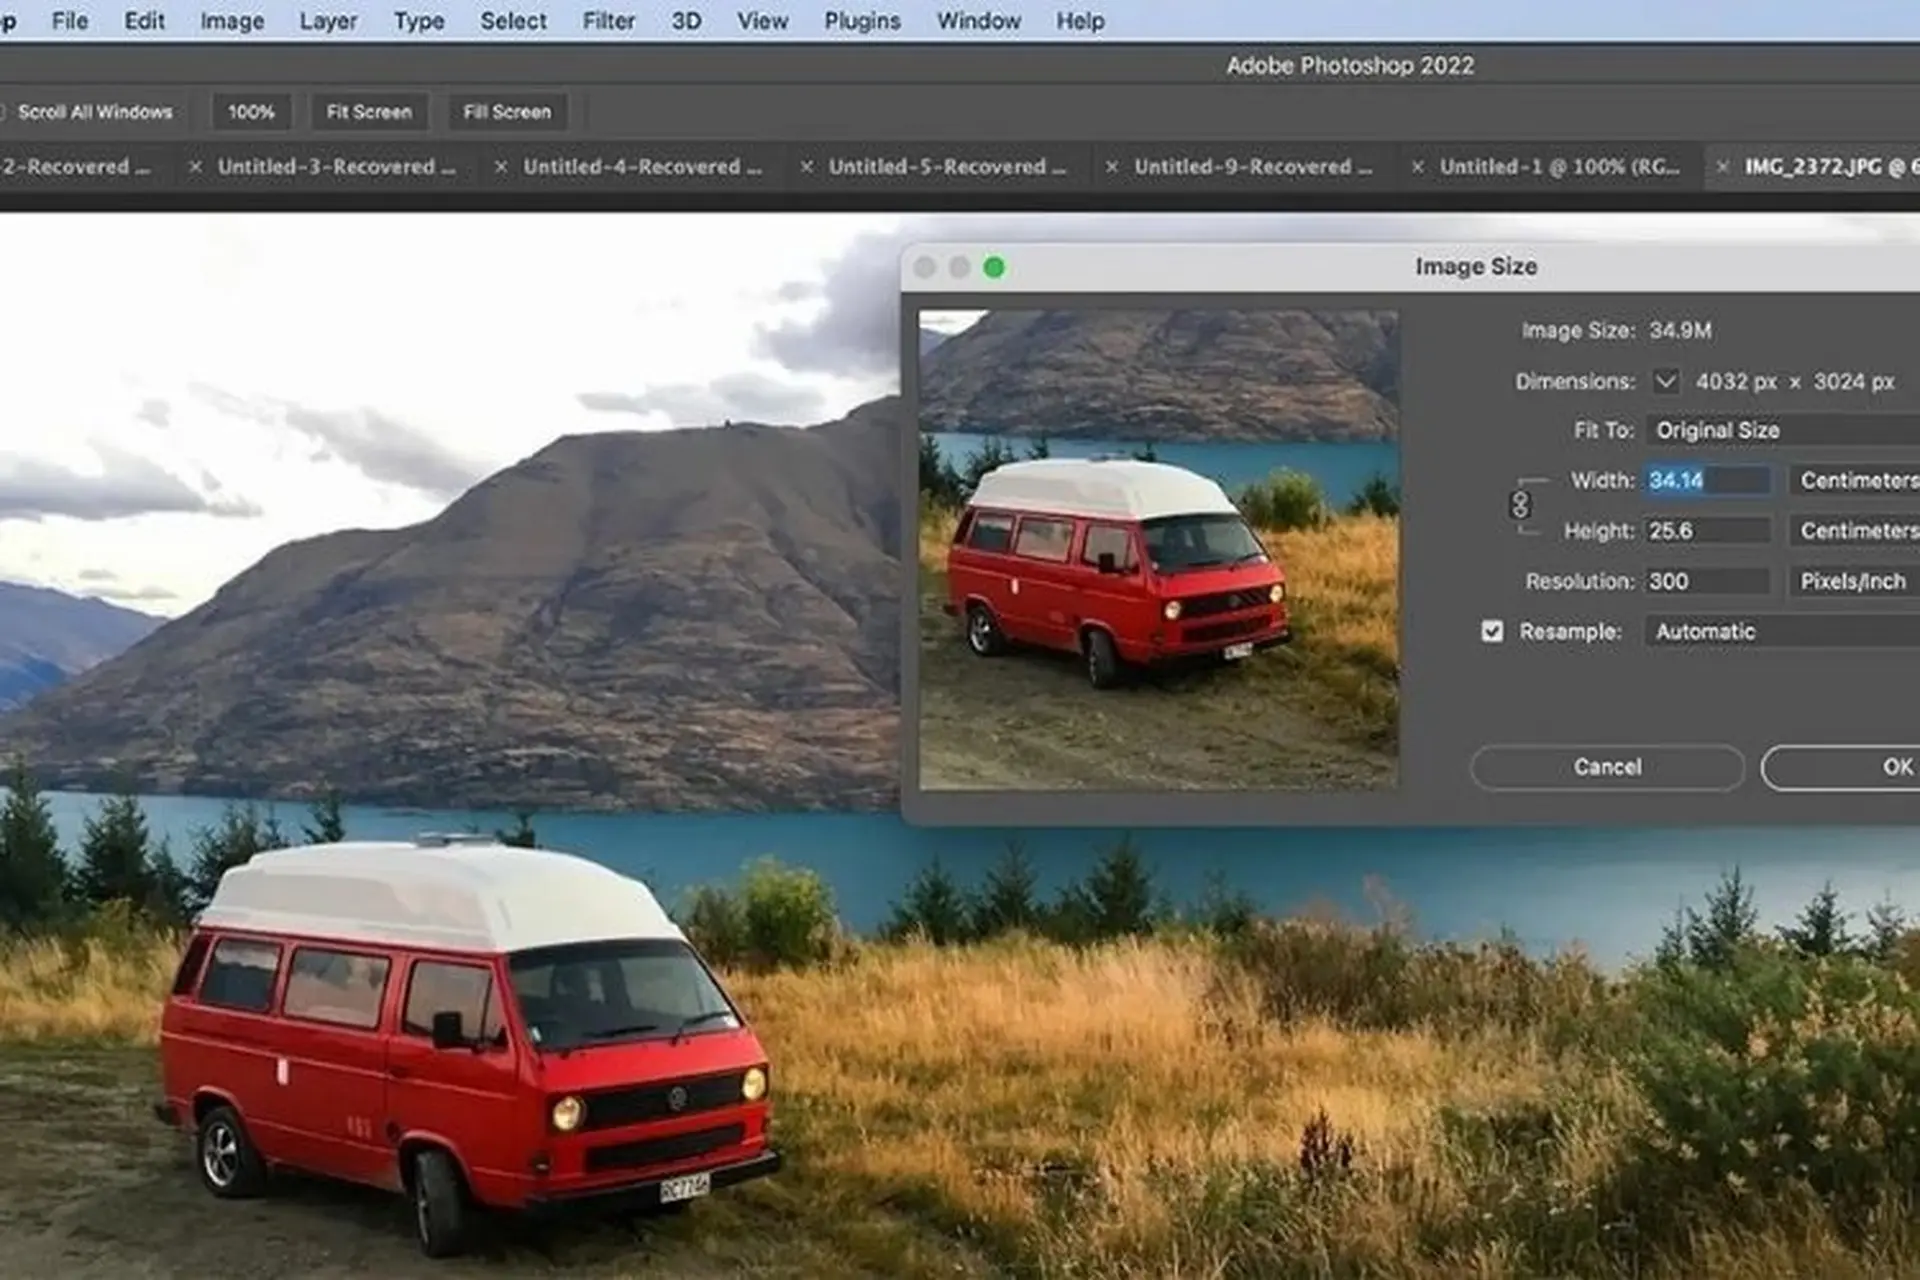Expand the Dimensions units dropdown arrow
The width and height of the screenshot is (1920, 1280).
pyautogui.click(x=1665, y=381)
